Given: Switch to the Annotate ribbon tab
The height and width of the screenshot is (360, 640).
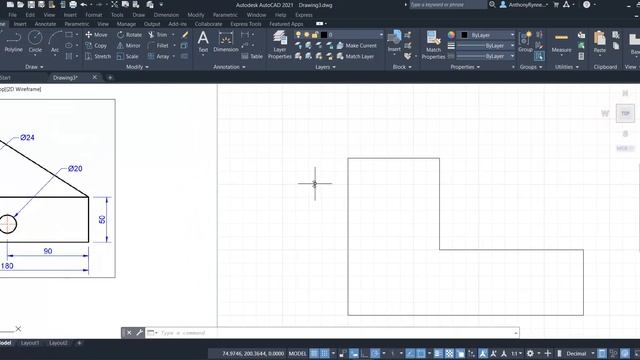Looking at the screenshot, I should click(x=45, y=24).
